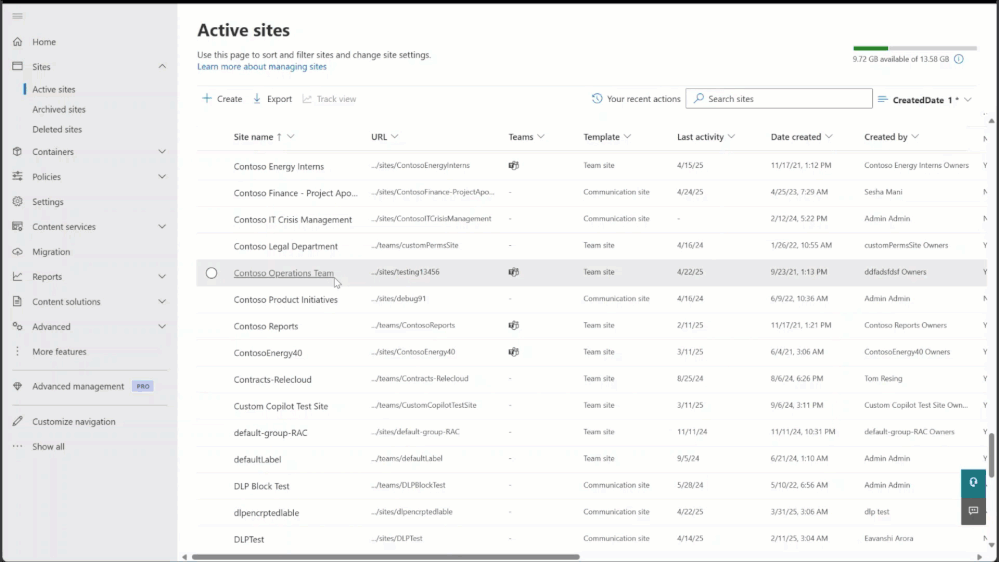The image size is (999, 562).
Task: Open the Site name column dropdown
Action: tap(291, 136)
